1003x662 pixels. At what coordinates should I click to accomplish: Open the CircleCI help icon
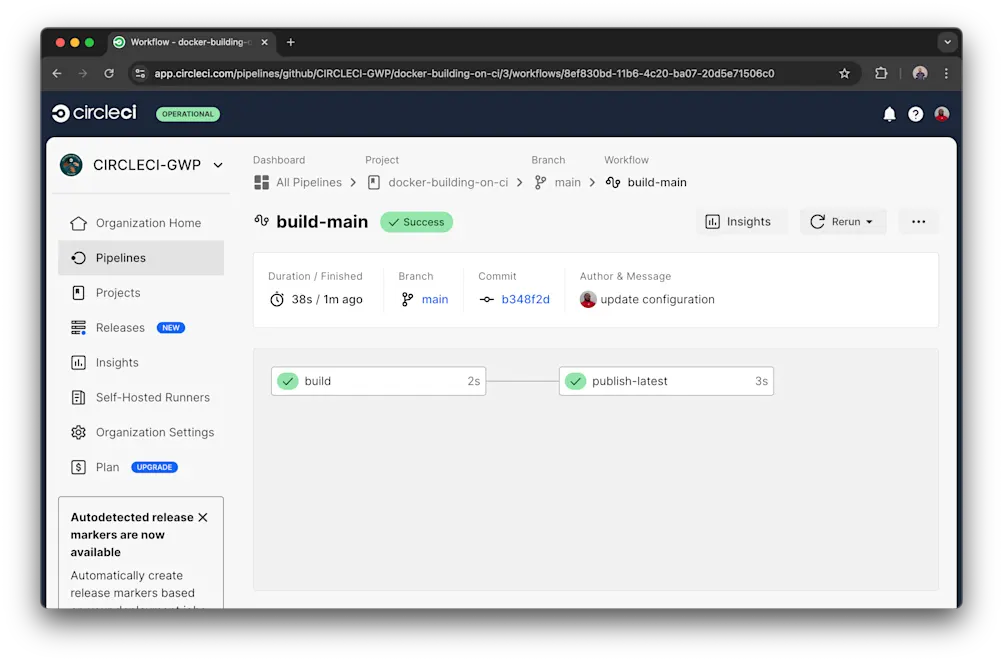tap(915, 114)
